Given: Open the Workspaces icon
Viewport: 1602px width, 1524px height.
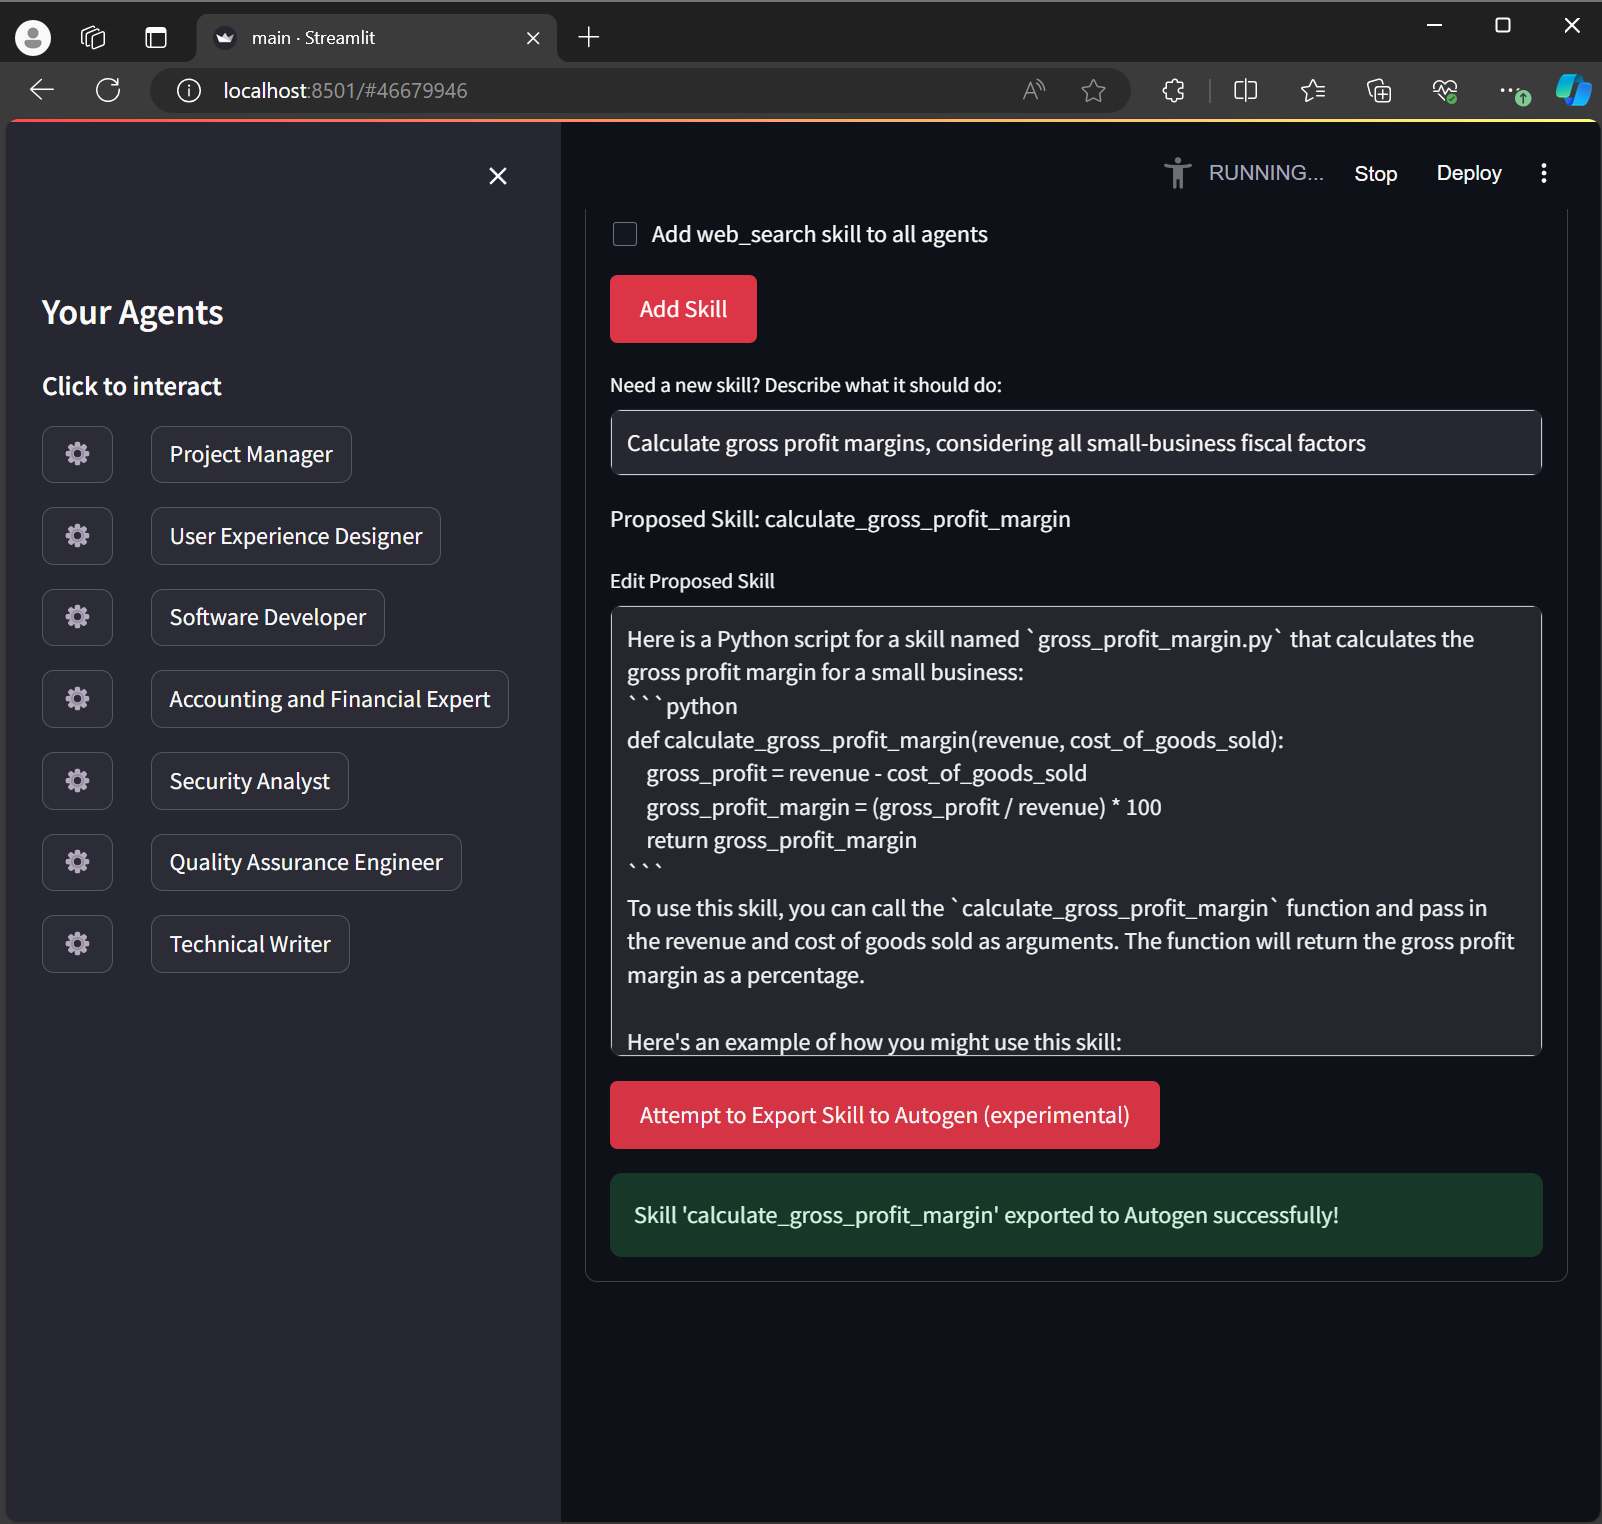Looking at the screenshot, I should (x=93, y=38).
